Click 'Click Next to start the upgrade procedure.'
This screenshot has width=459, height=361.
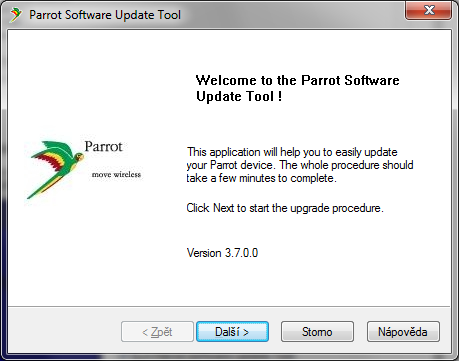point(285,208)
